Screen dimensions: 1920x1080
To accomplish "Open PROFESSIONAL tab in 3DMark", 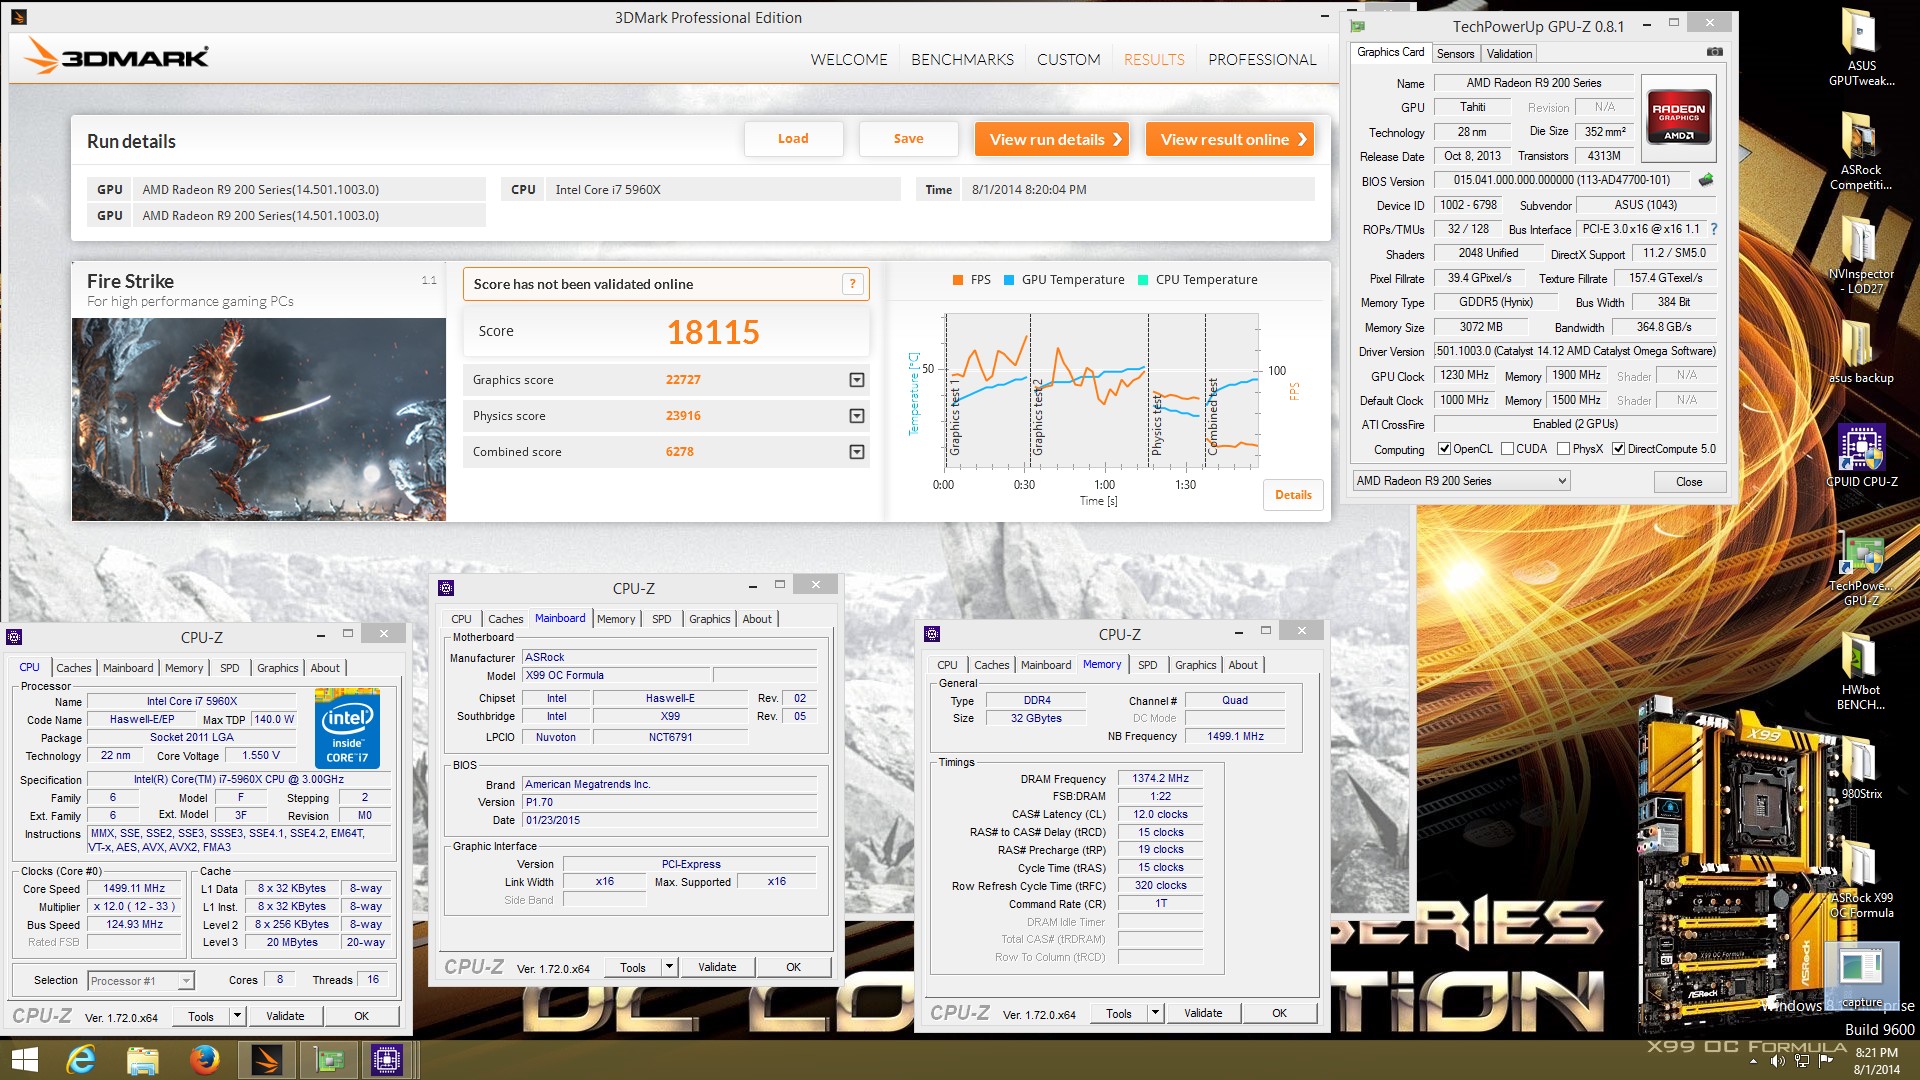I will [1262, 60].
